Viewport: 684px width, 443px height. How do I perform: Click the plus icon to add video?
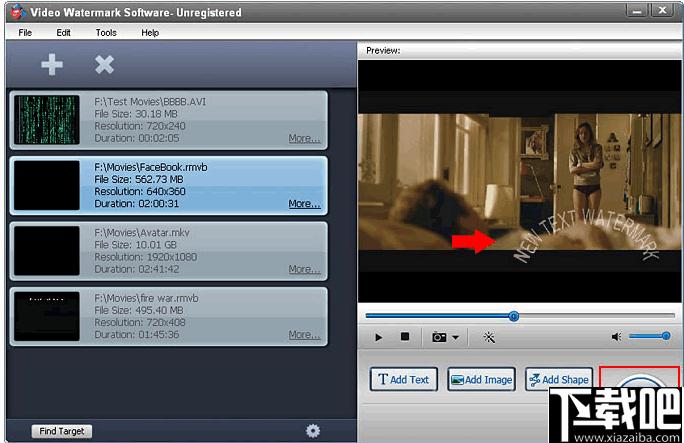coord(52,65)
